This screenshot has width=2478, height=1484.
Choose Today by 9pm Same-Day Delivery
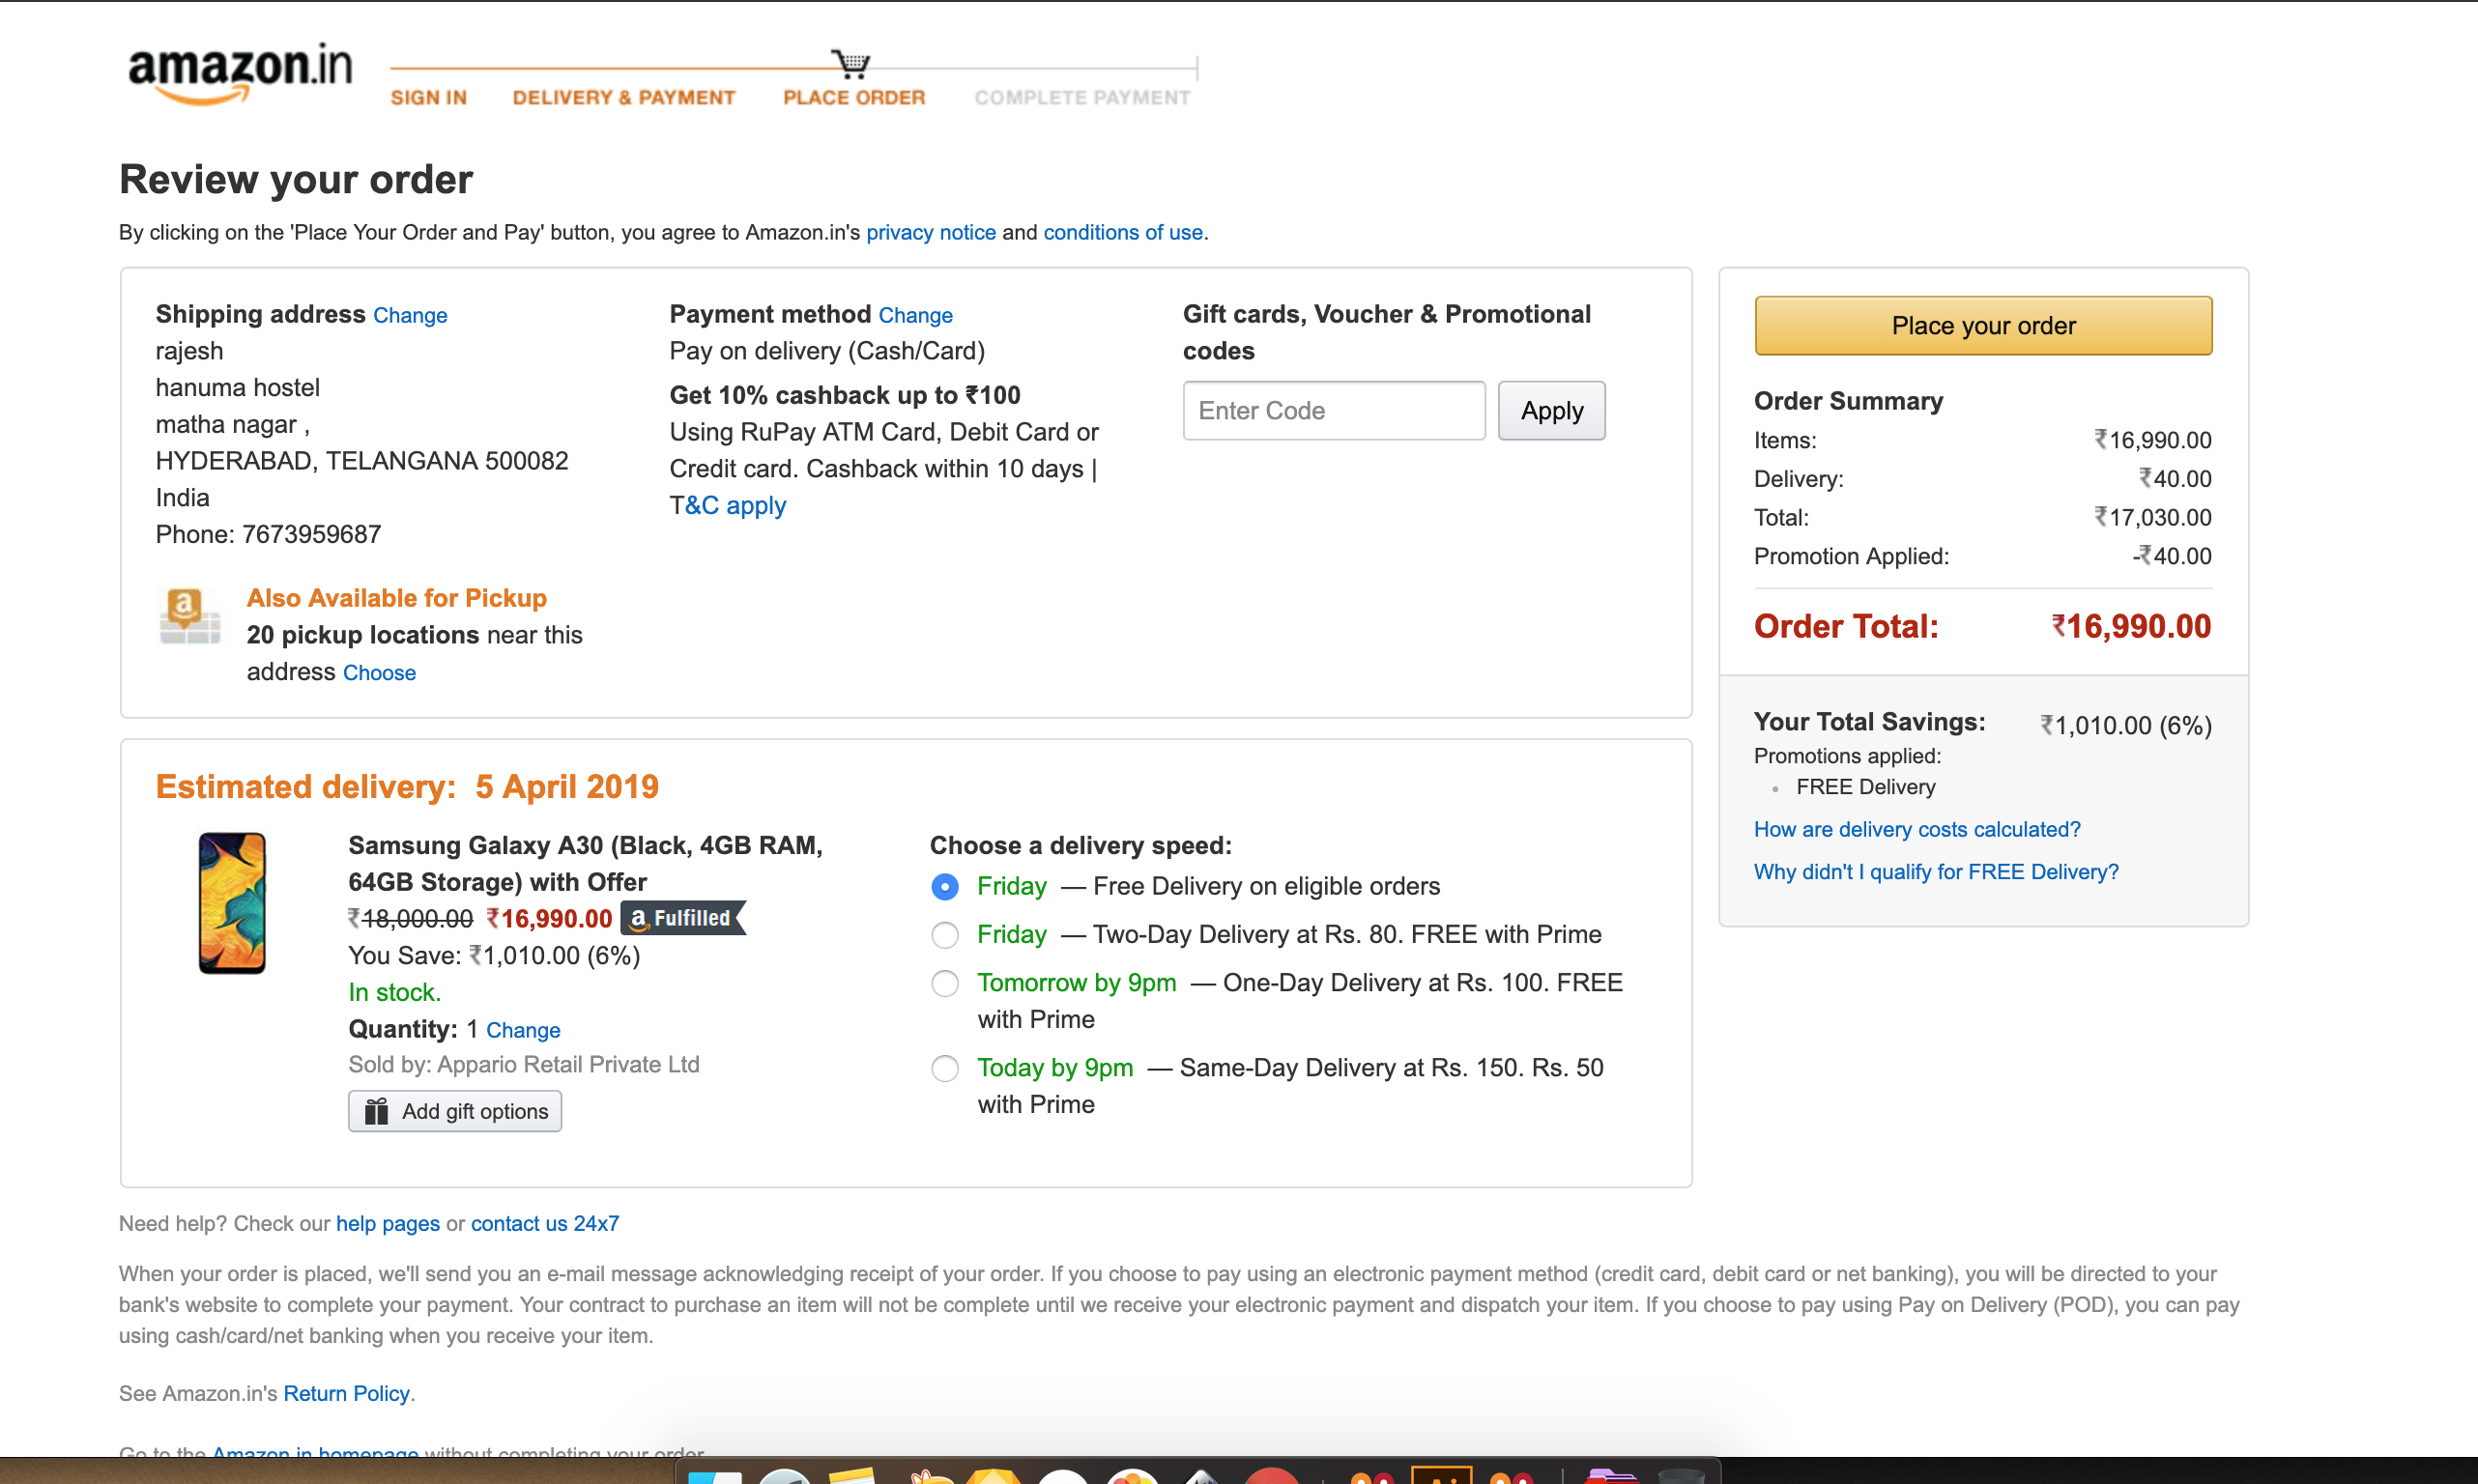pos(944,1068)
